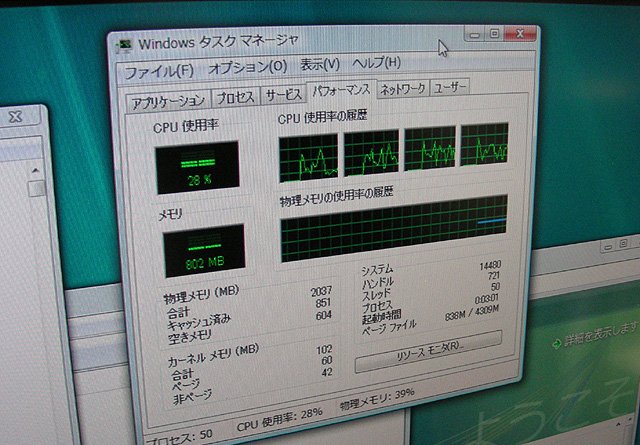
Task: Switch to the ユーザー tab
Action: [x=450, y=87]
